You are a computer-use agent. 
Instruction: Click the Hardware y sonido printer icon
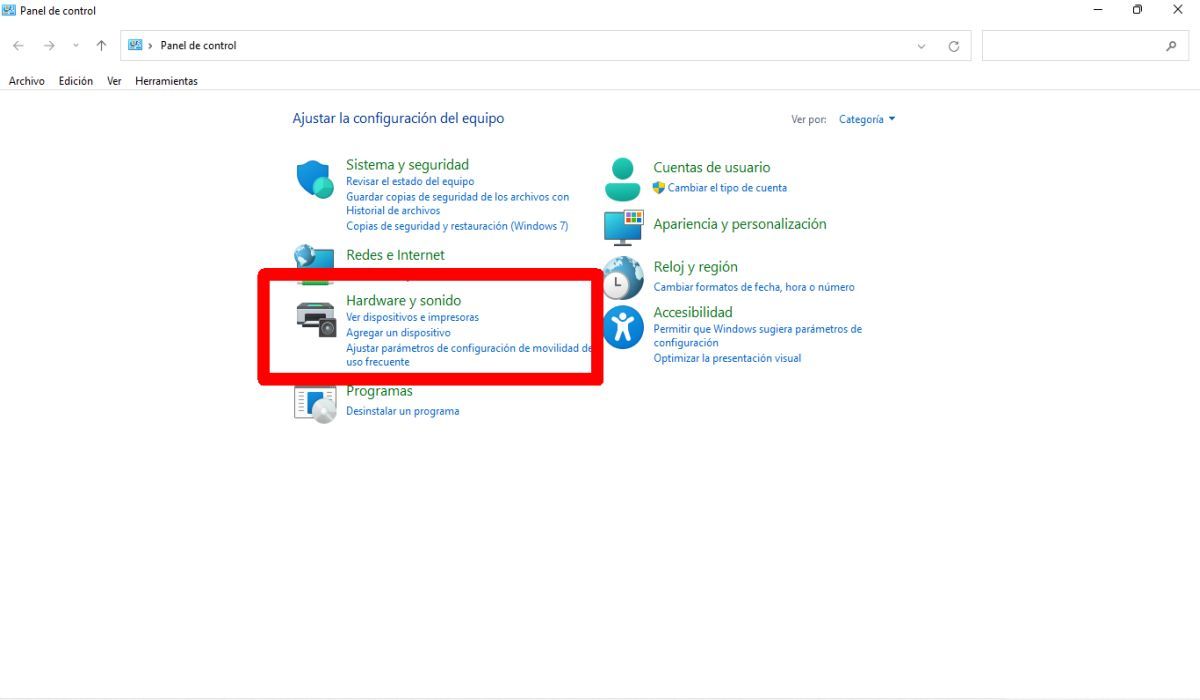pos(317,319)
